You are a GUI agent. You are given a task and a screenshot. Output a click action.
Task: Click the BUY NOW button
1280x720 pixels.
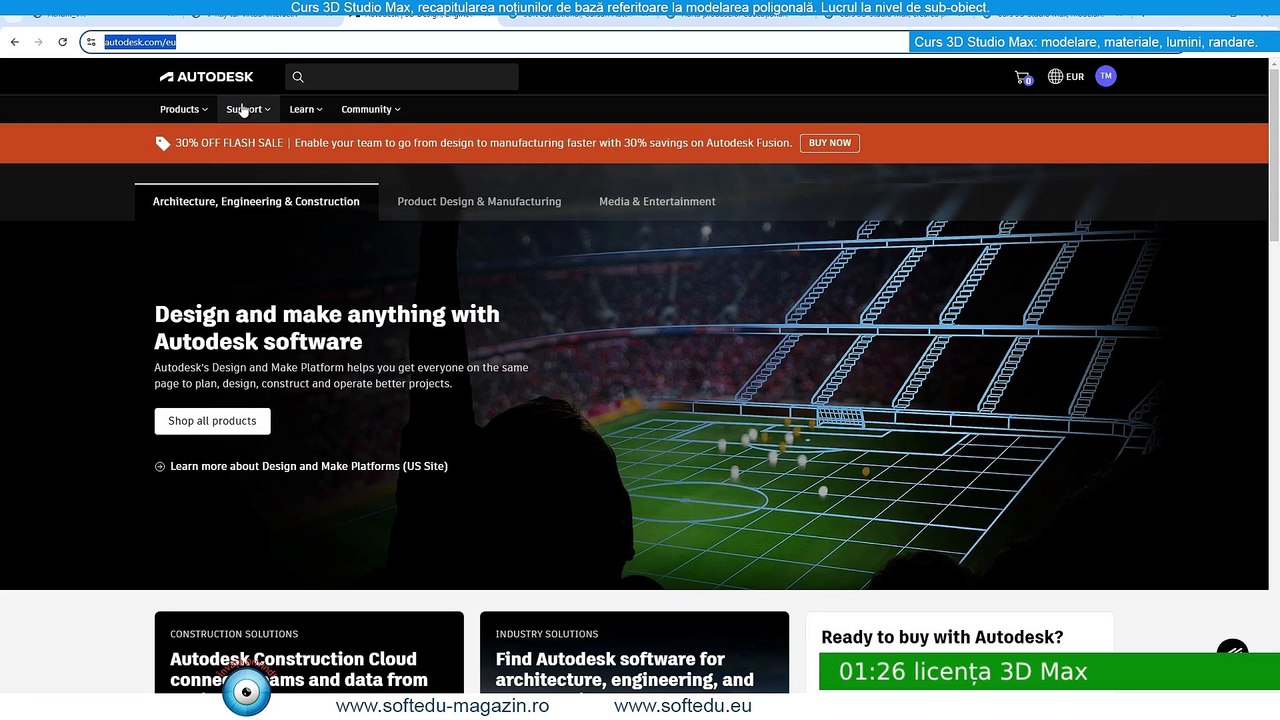pos(830,143)
